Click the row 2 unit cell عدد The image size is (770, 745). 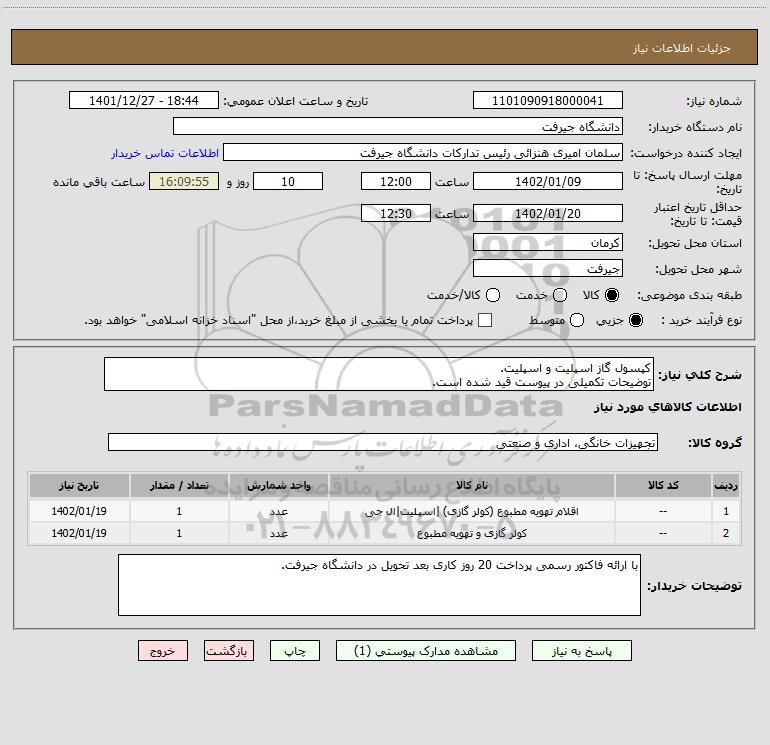278,533
